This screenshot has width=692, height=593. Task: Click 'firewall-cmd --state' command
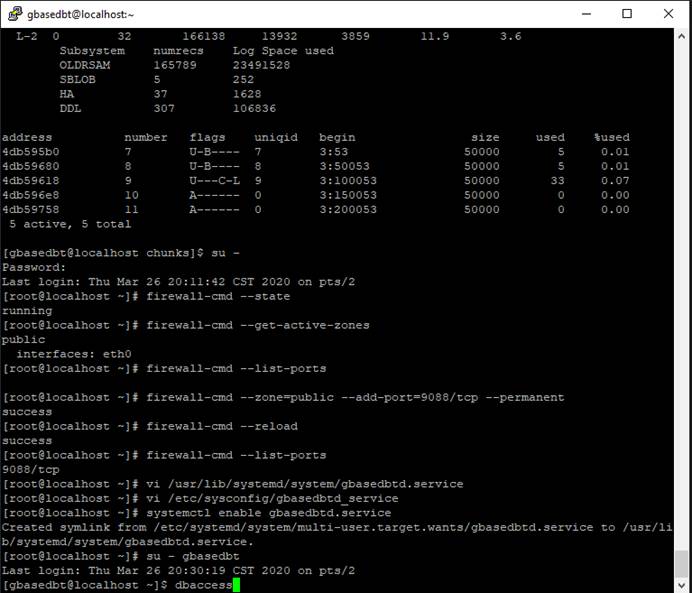(218, 296)
